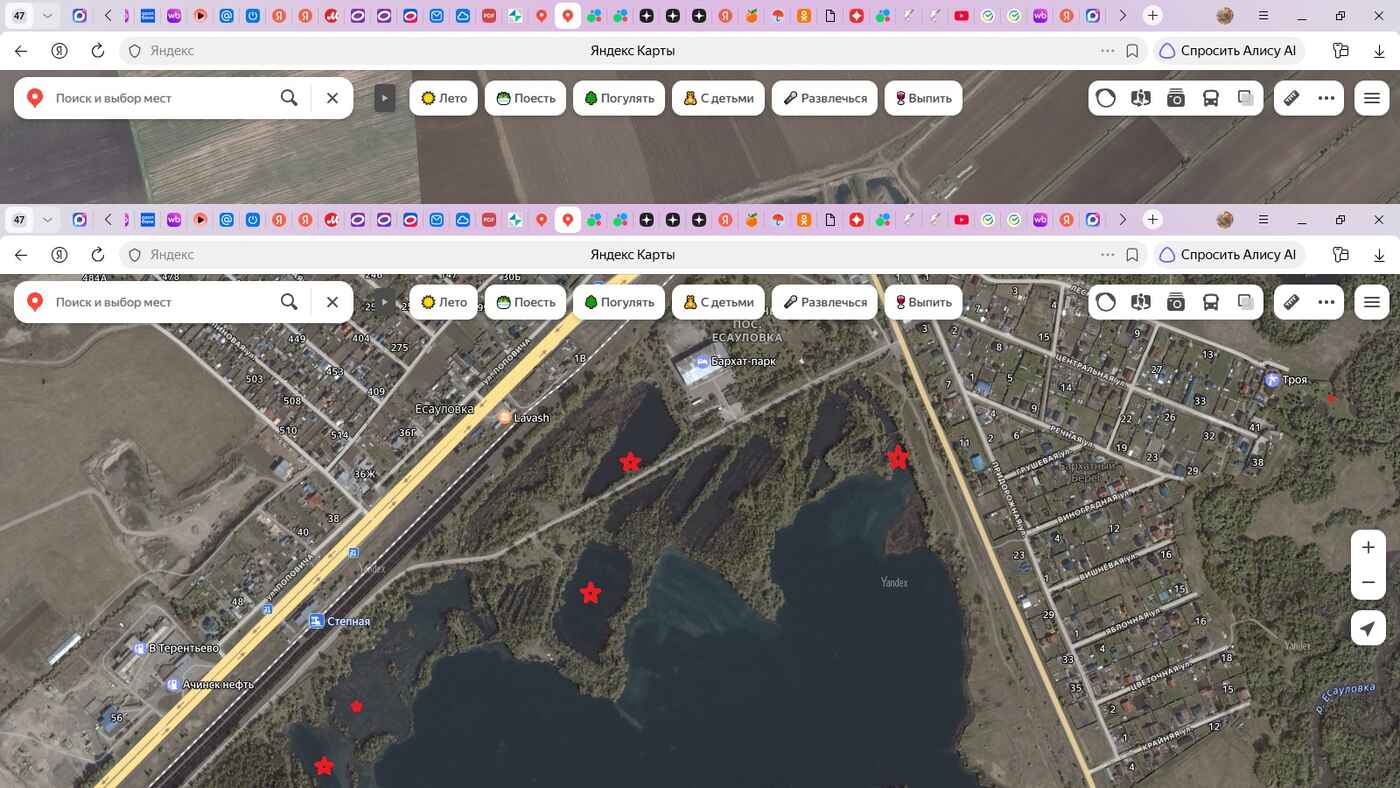Viewport: 1400px width, 788px height.
Task: Activate the ruler tool in the lower window
Action: (x=1292, y=302)
